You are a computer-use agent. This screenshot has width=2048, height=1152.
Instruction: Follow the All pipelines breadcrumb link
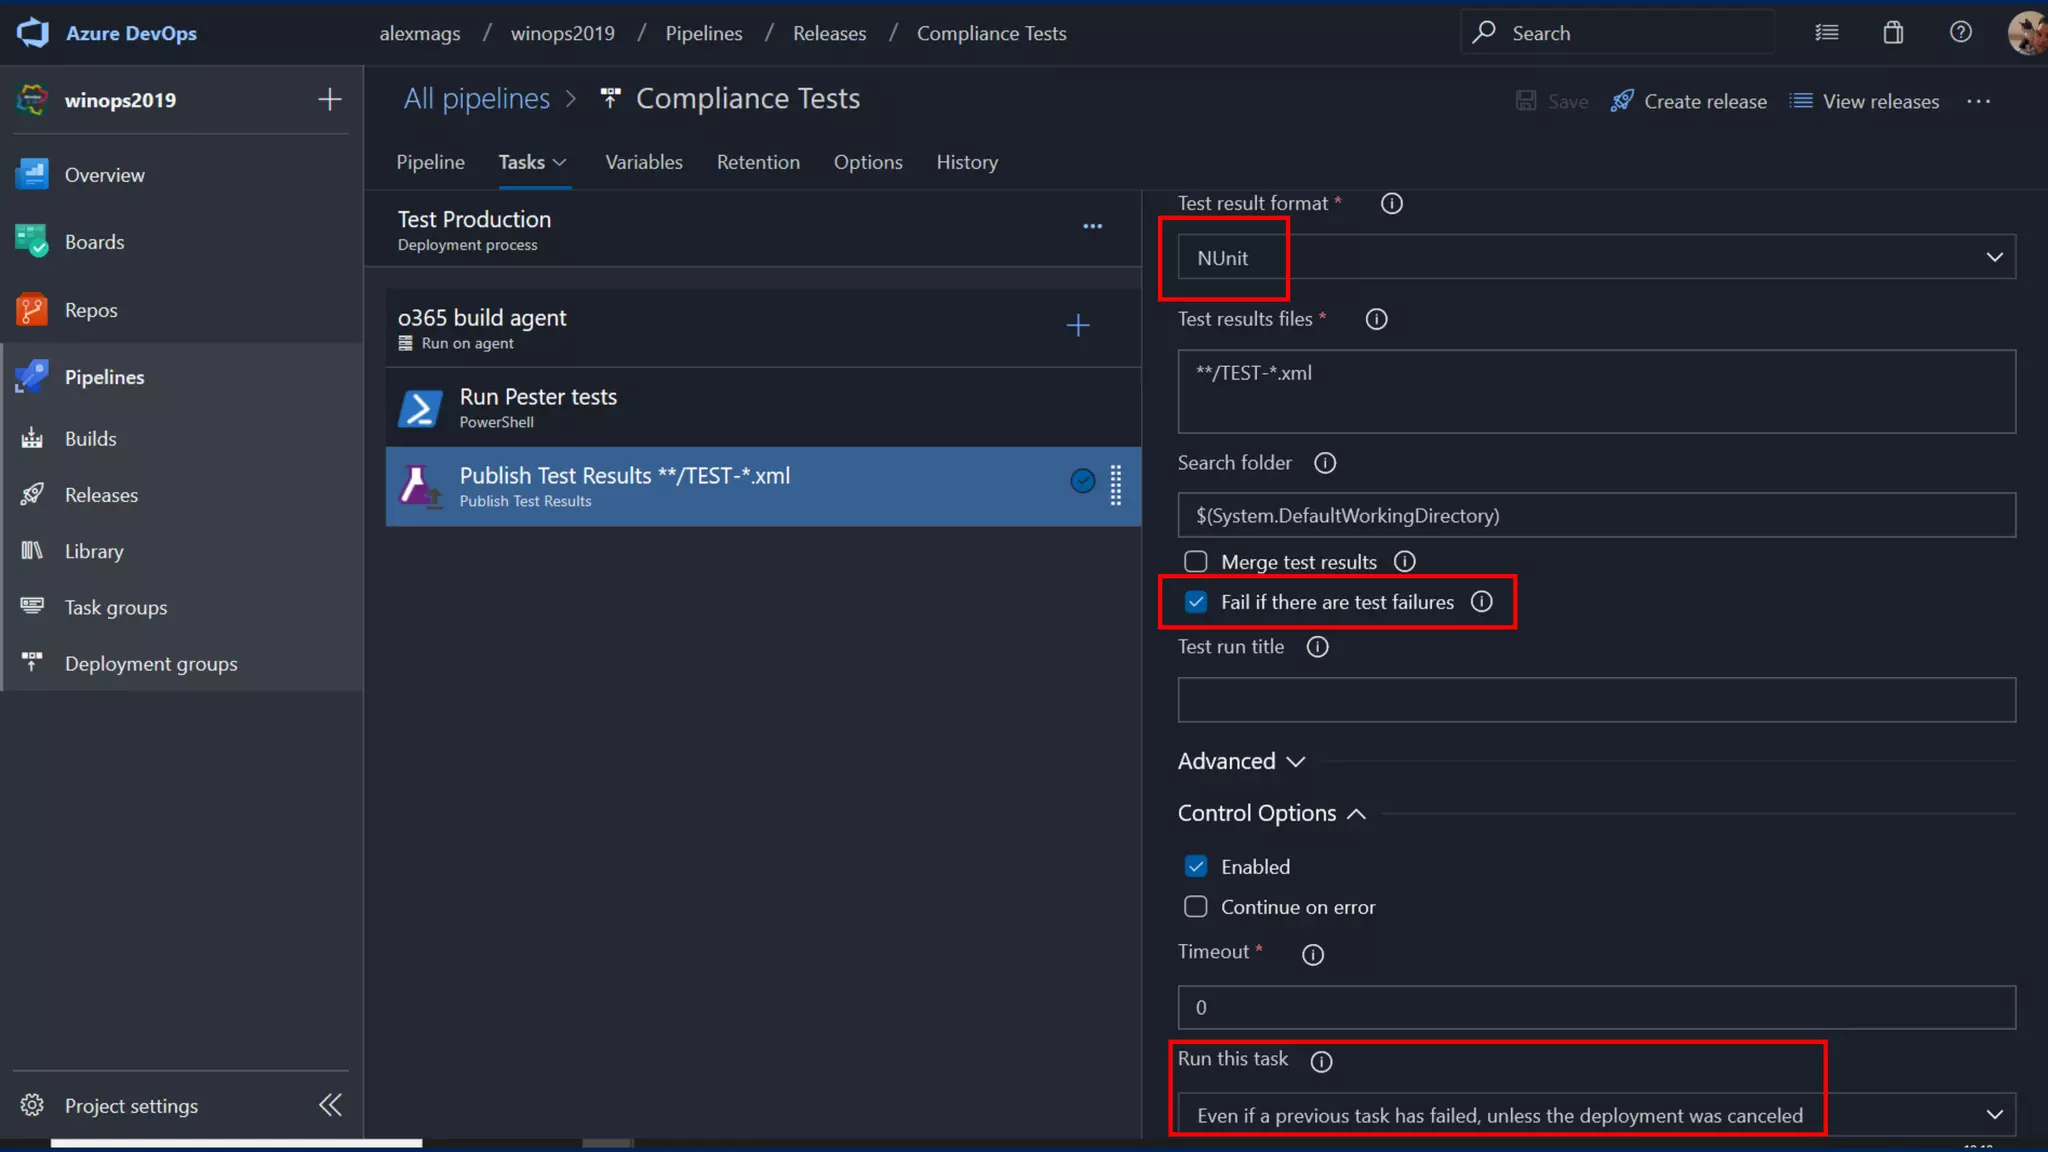pos(476,99)
